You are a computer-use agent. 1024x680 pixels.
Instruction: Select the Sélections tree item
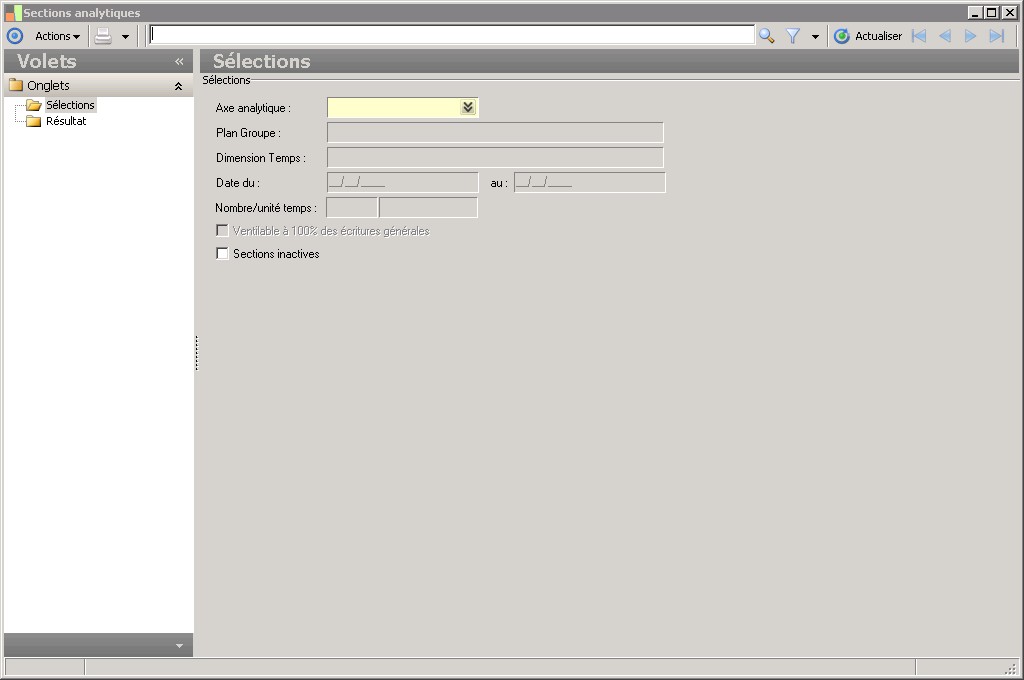[x=70, y=105]
